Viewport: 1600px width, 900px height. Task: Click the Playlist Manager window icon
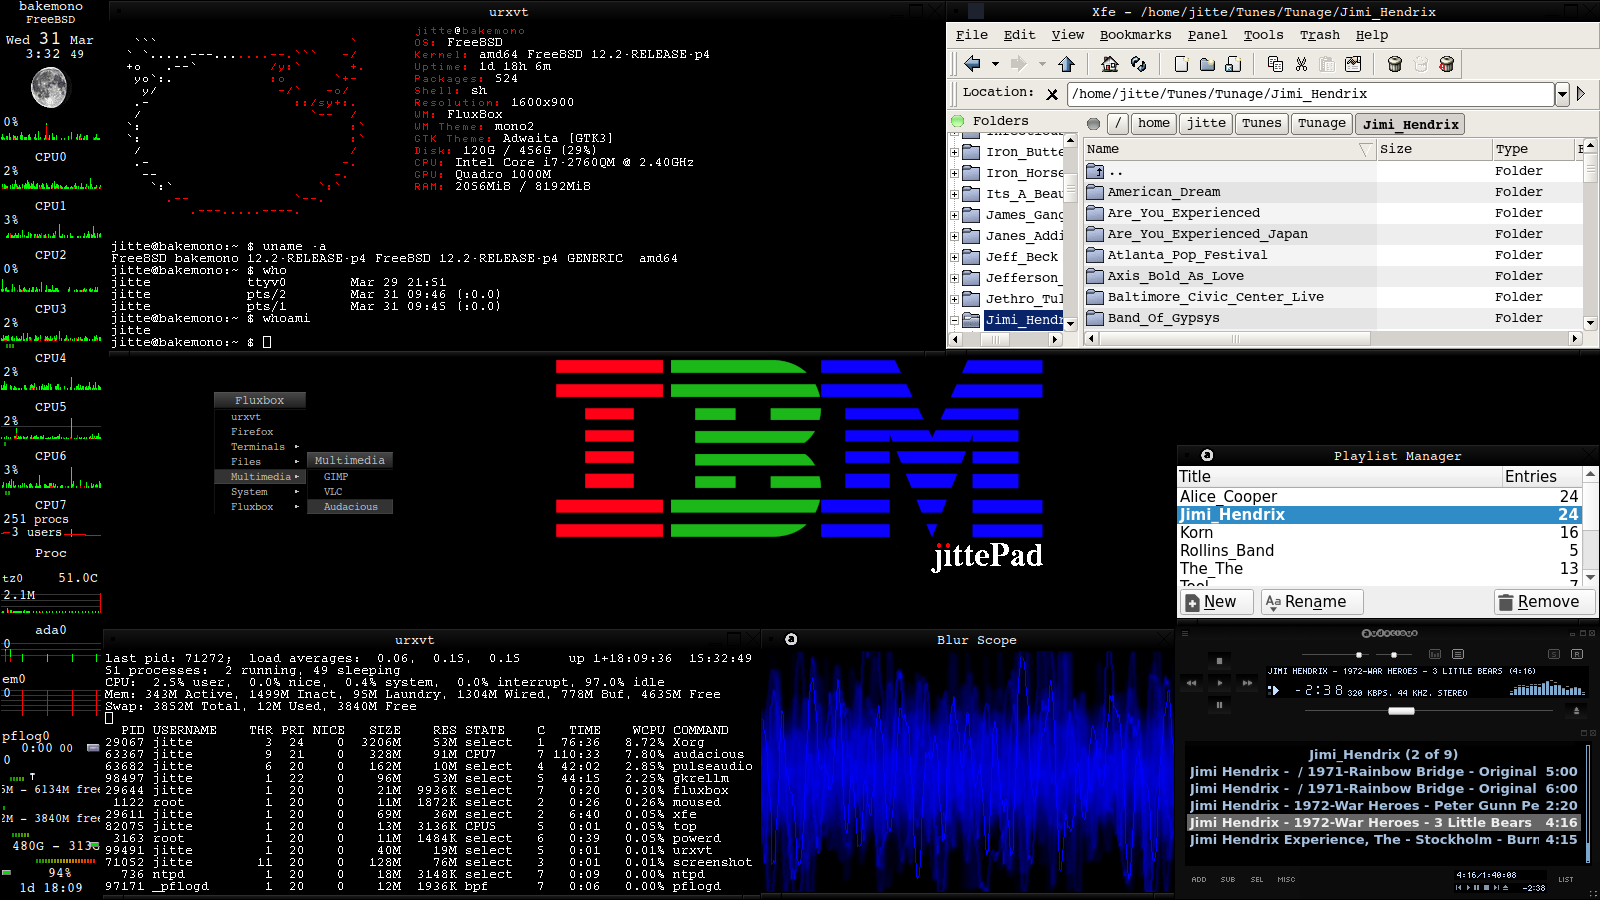1207,455
